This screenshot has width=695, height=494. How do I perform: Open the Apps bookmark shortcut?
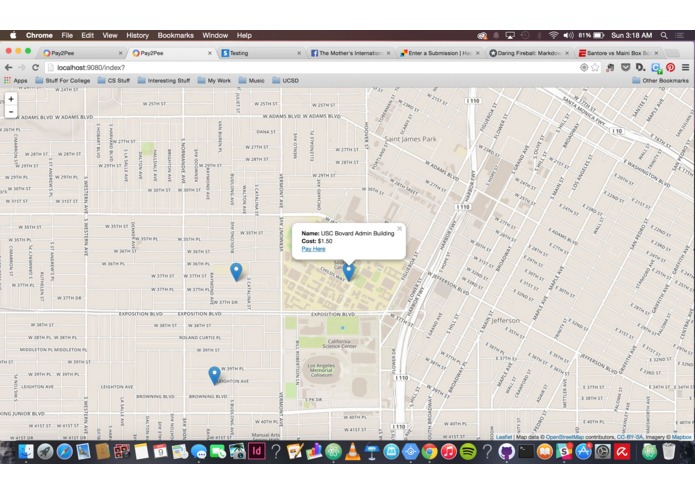point(16,81)
